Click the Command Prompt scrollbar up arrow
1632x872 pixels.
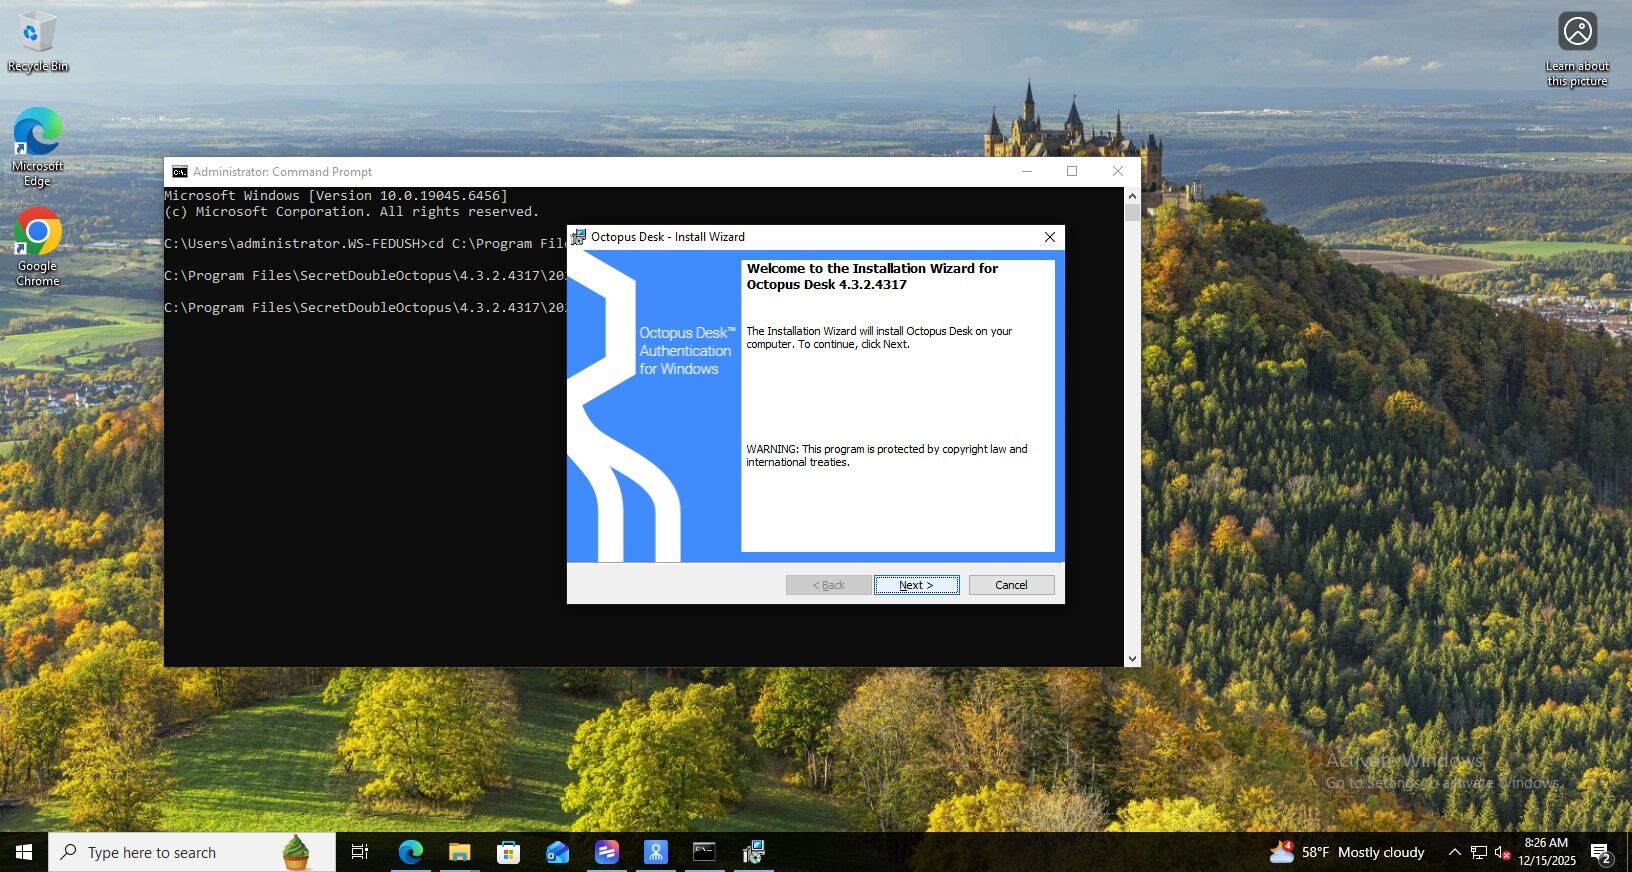[x=1132, y=195]
